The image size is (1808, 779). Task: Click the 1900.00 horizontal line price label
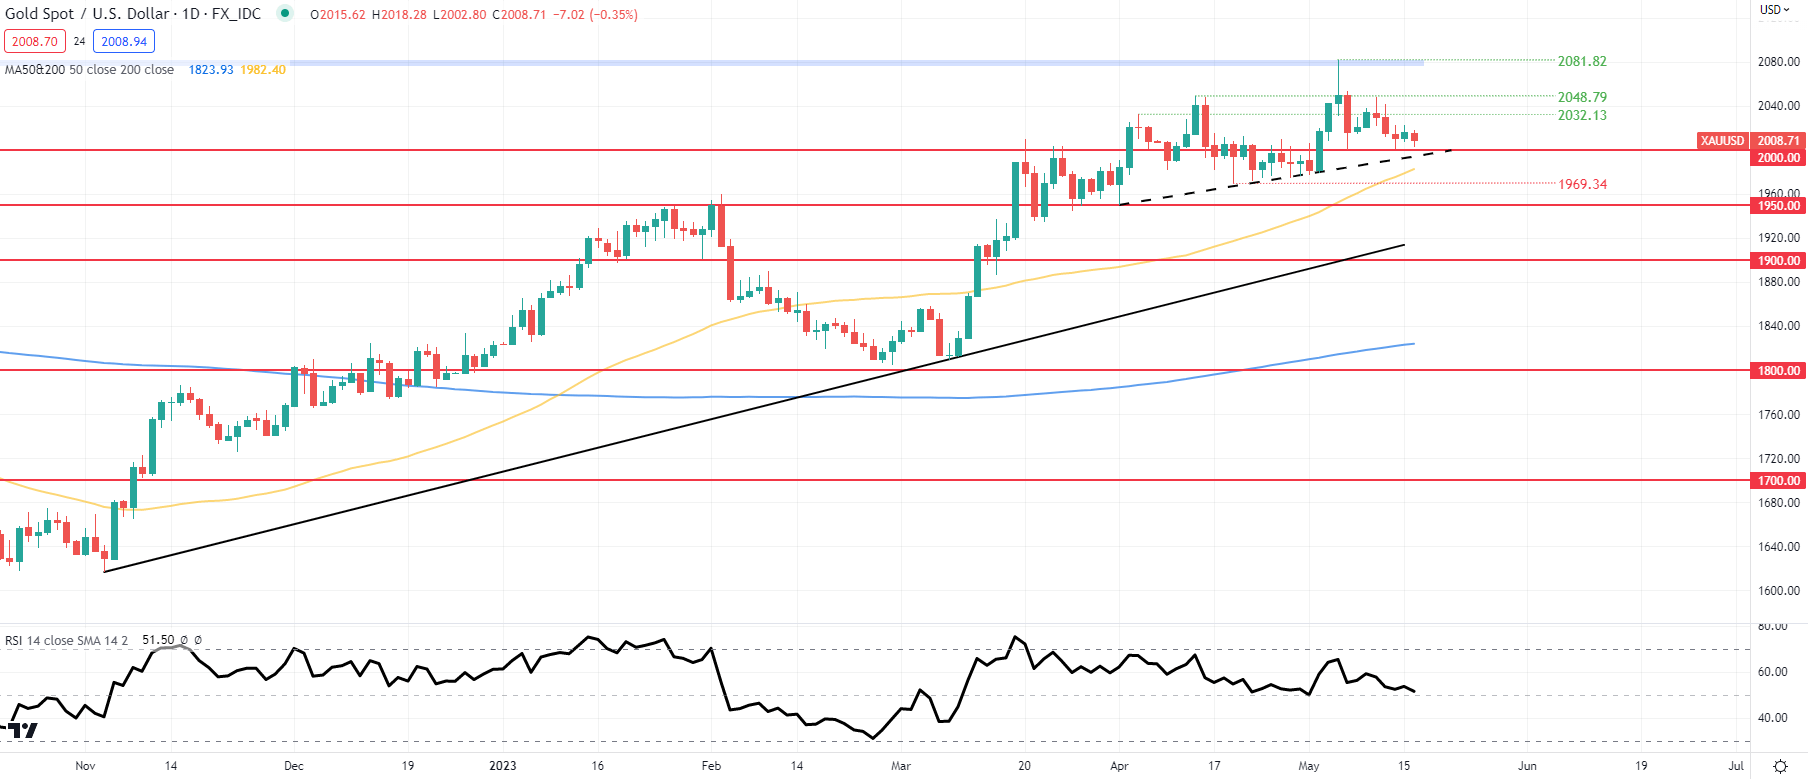point(1779,261)
